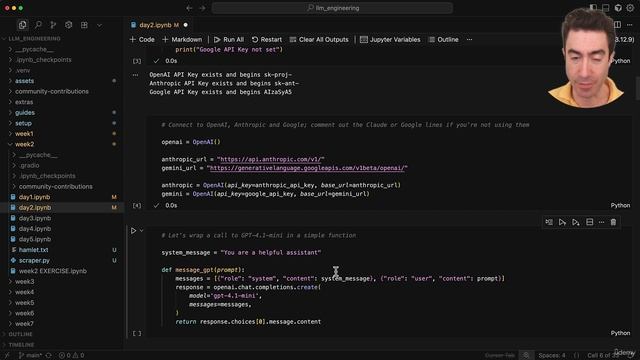
Task: Click the main branch indicator in status bar
Action: point(31,356)
